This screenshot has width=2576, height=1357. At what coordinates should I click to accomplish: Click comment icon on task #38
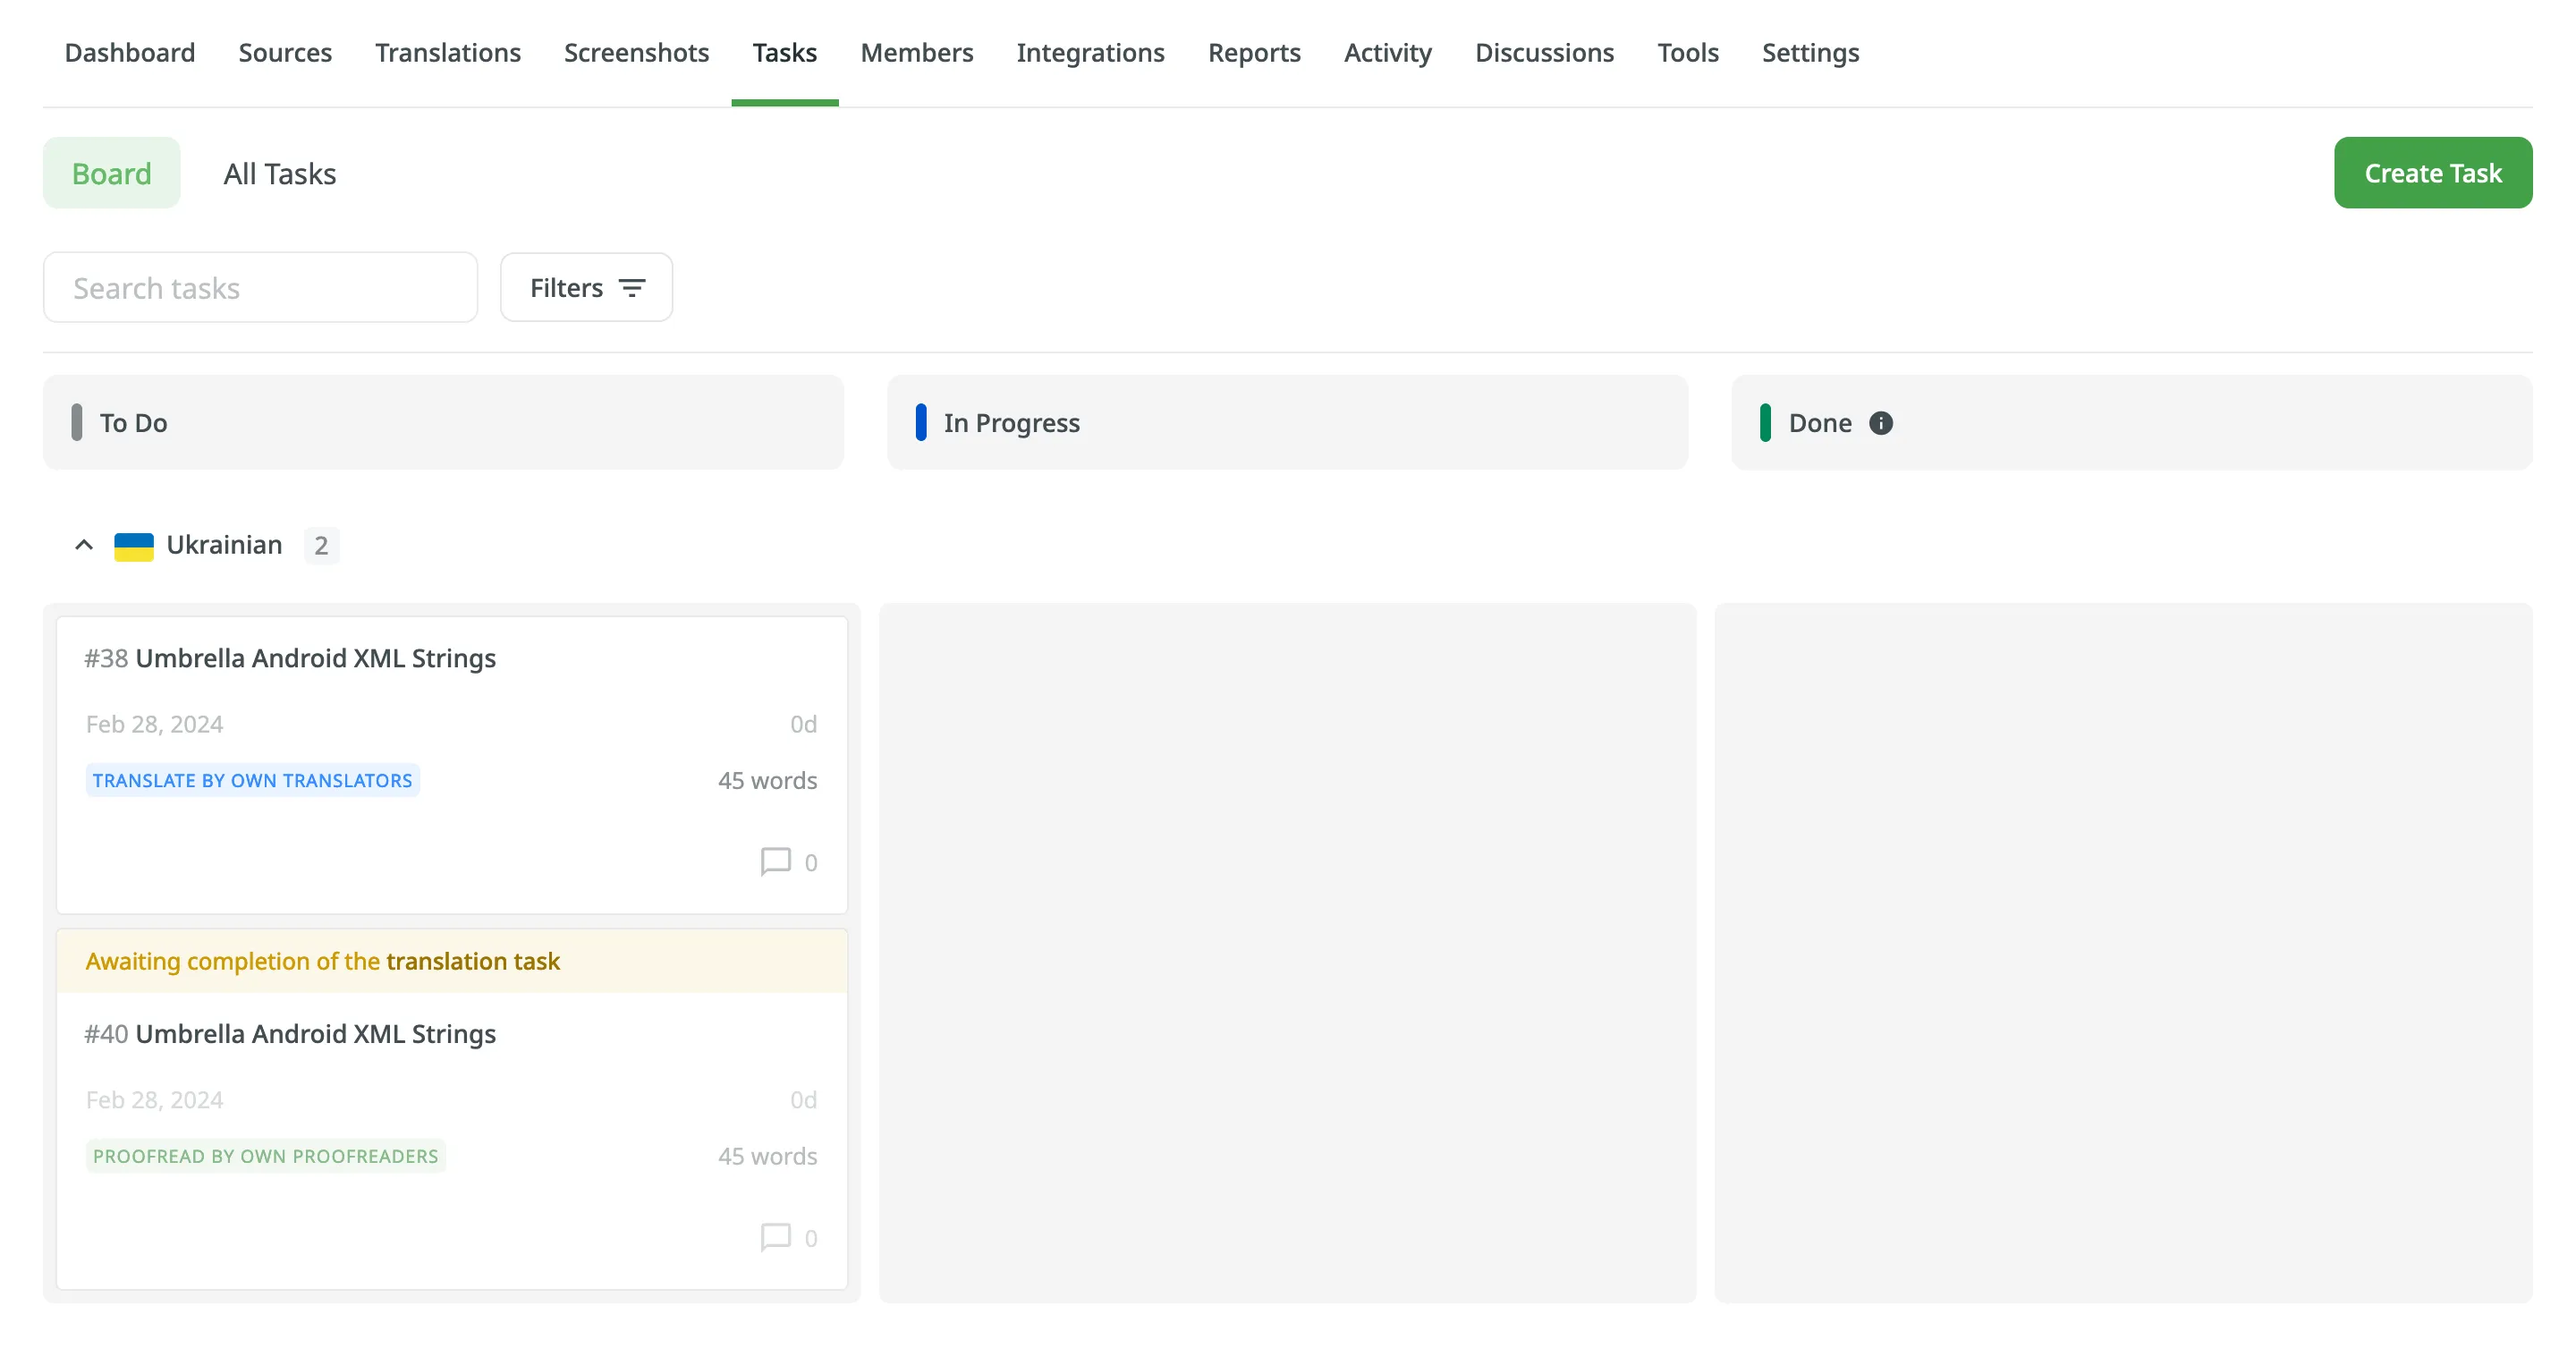pos(775,862)
